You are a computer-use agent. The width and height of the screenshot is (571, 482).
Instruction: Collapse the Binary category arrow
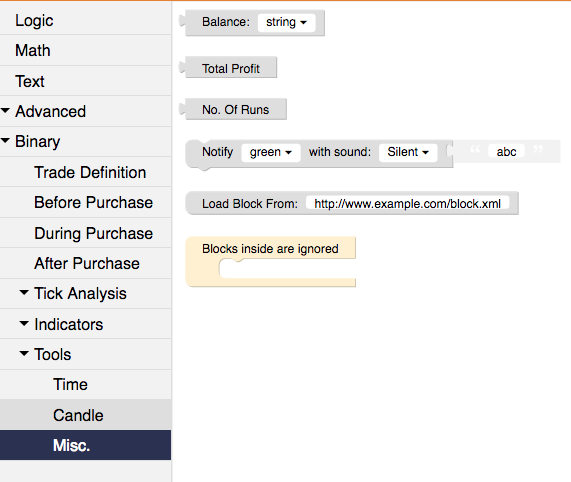pyautogui.click(x=5, y=140)
